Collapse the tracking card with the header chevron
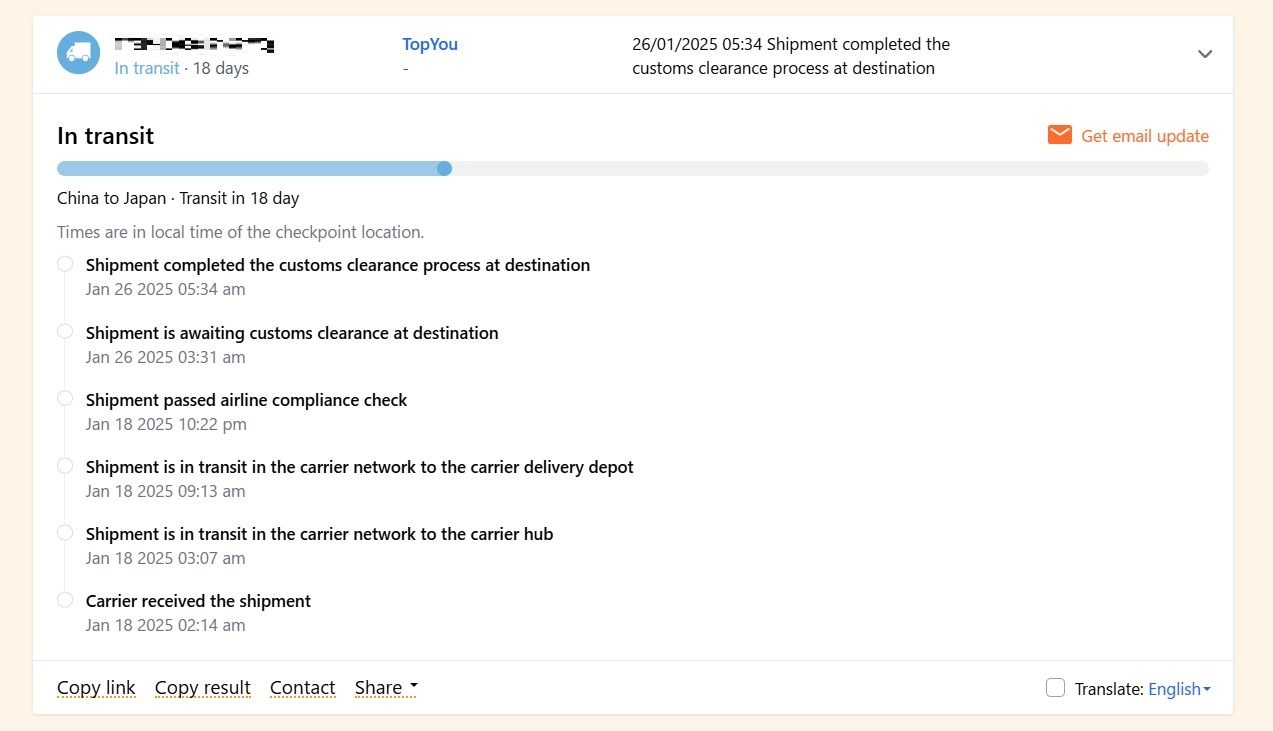 1205,54
